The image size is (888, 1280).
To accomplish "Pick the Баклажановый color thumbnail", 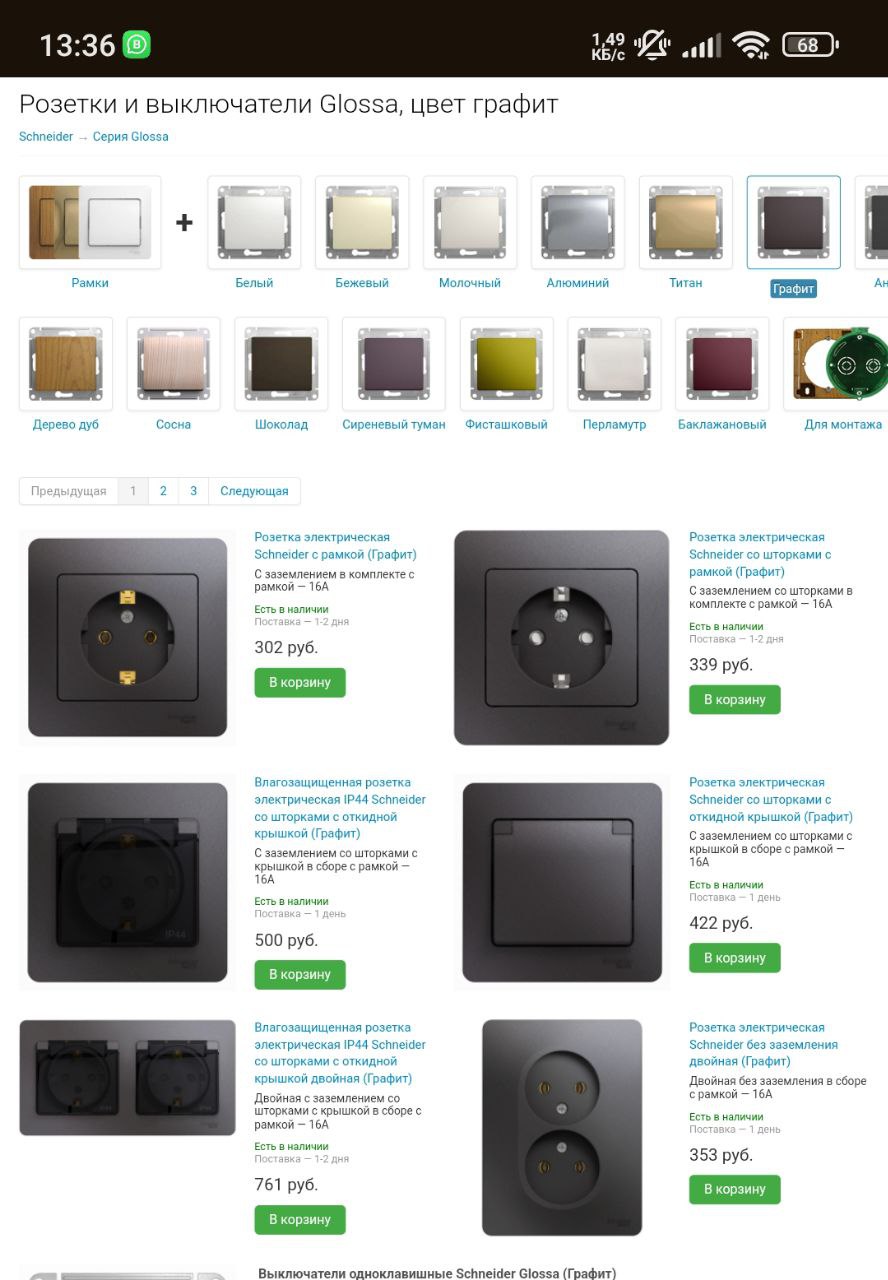I will tap(722, 365).
